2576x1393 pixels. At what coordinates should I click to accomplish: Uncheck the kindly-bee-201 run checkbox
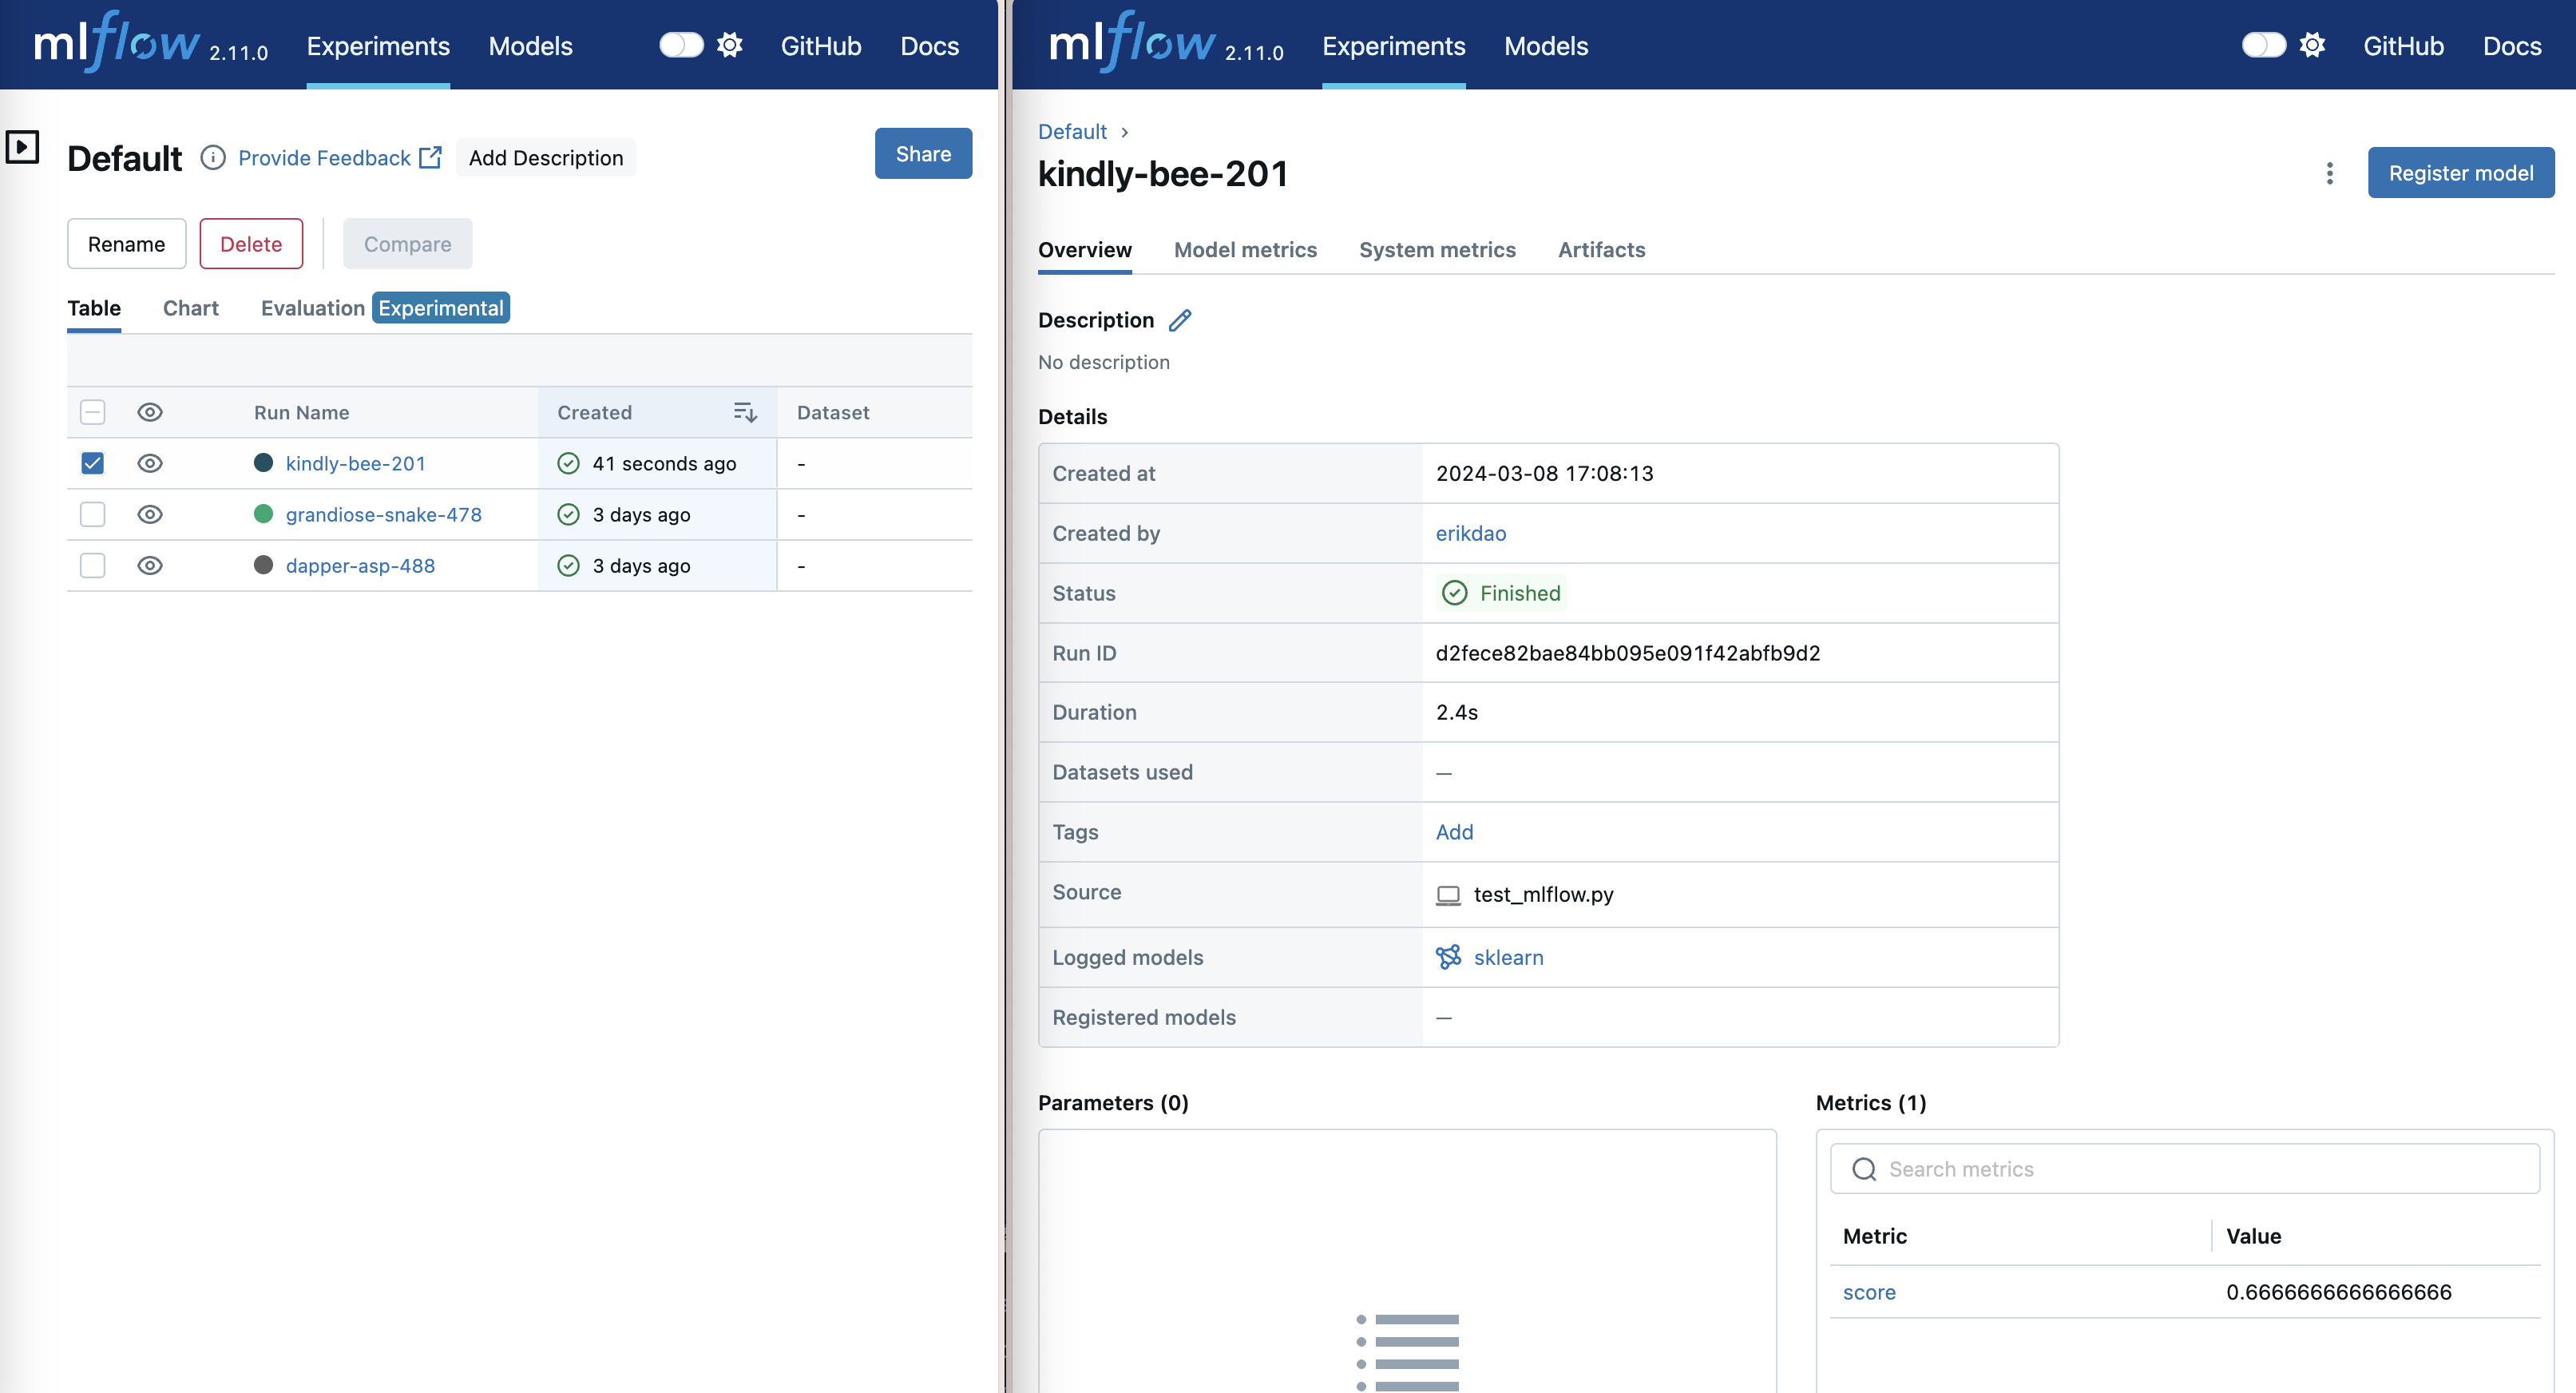coord(92,463)
